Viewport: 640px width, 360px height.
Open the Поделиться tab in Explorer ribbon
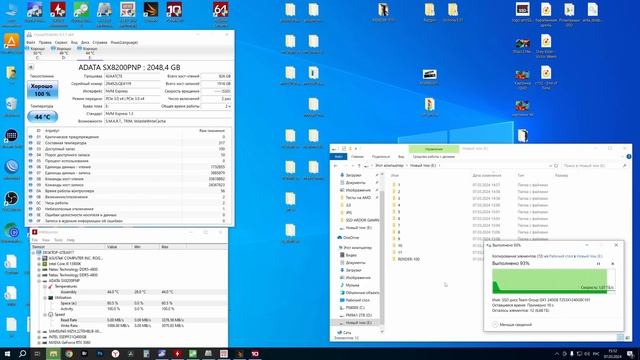tap(380, 157)
